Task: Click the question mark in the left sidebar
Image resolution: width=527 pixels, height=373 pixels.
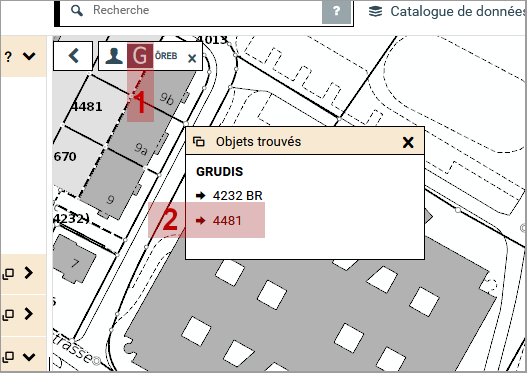Action: tap(8, 56)
